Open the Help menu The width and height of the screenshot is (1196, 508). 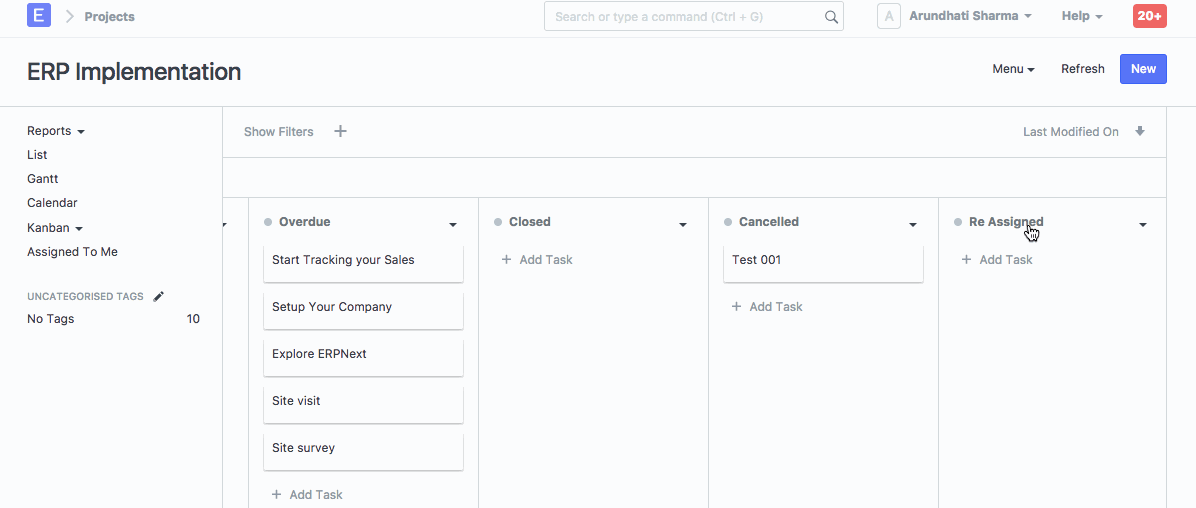click(x=1082, y=16)
